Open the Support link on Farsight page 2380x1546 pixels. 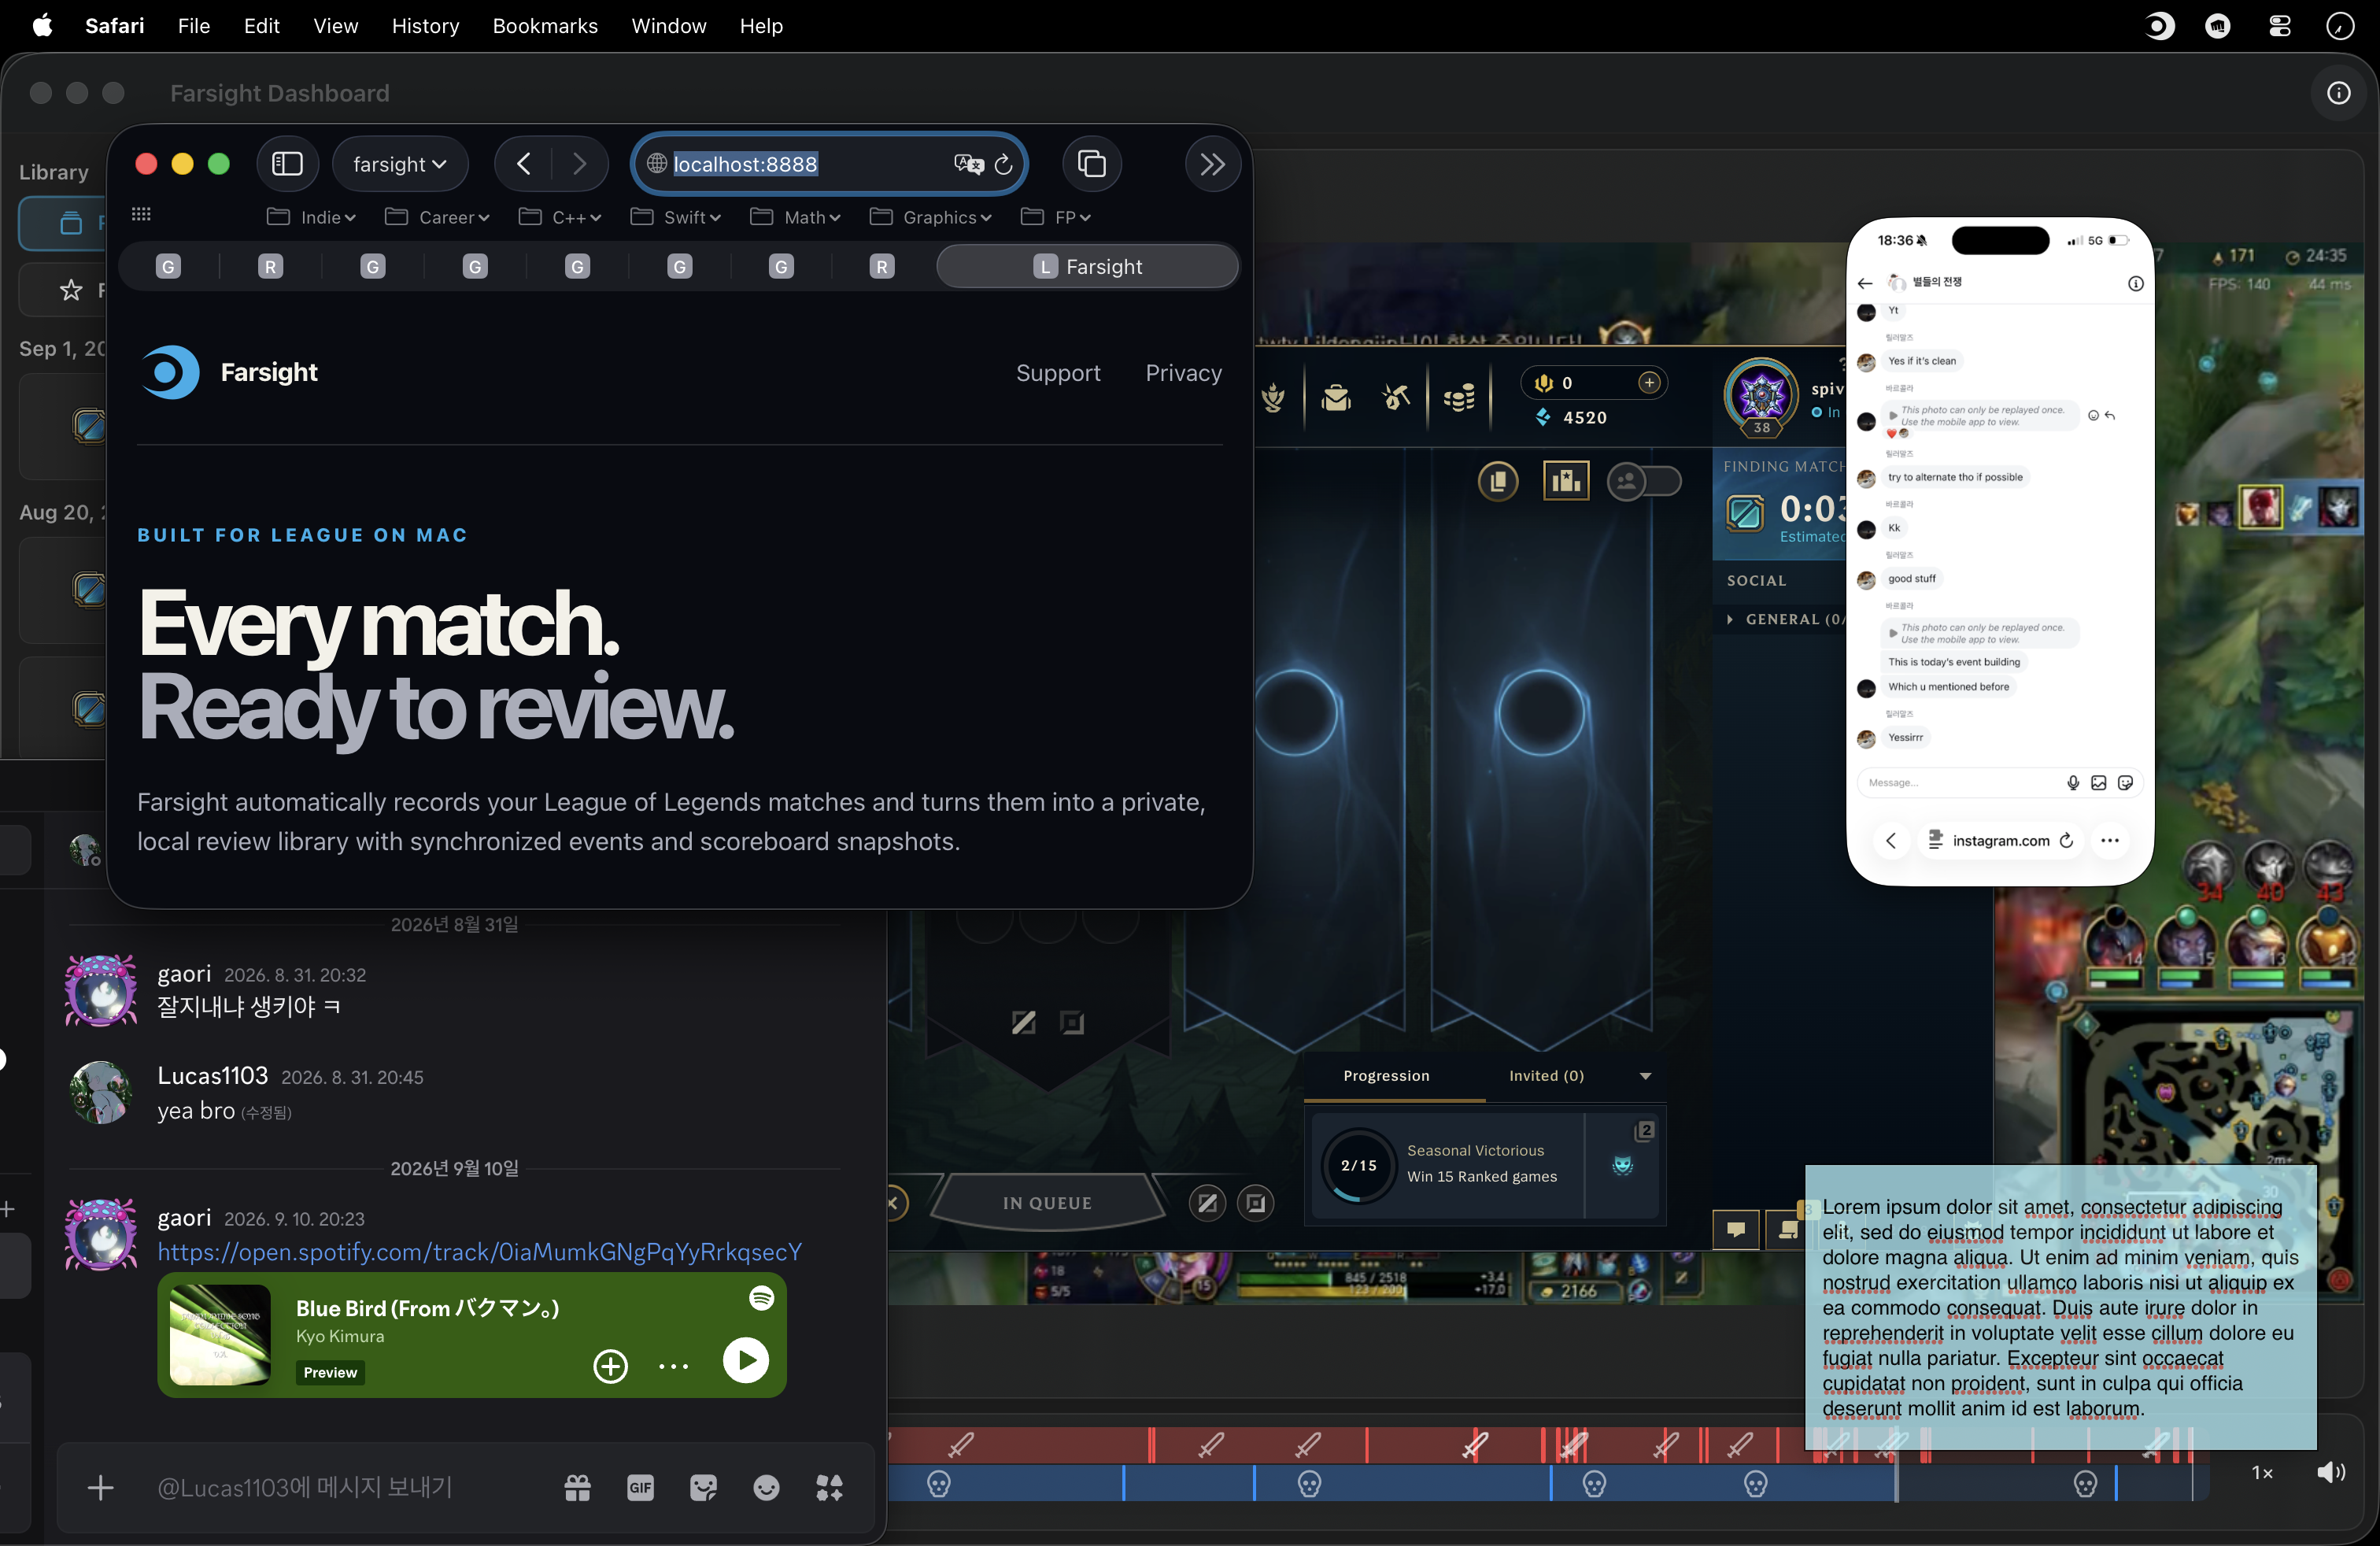tap(1058, 372)
